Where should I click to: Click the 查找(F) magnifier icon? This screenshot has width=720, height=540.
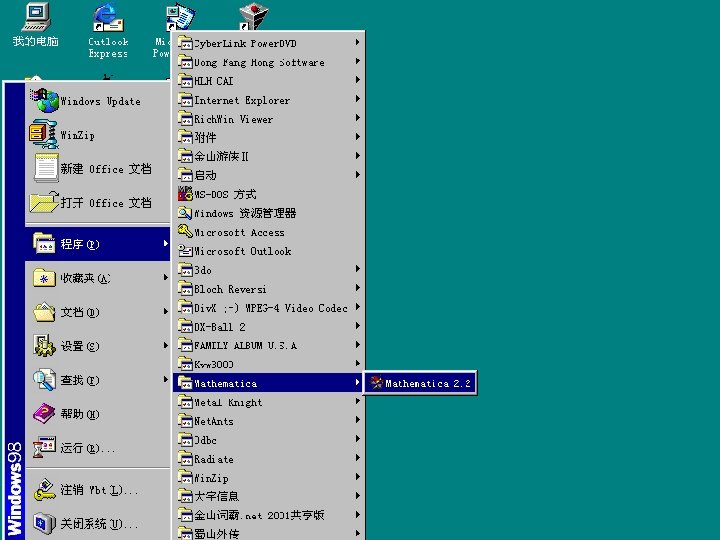click(x=45, y=380)
